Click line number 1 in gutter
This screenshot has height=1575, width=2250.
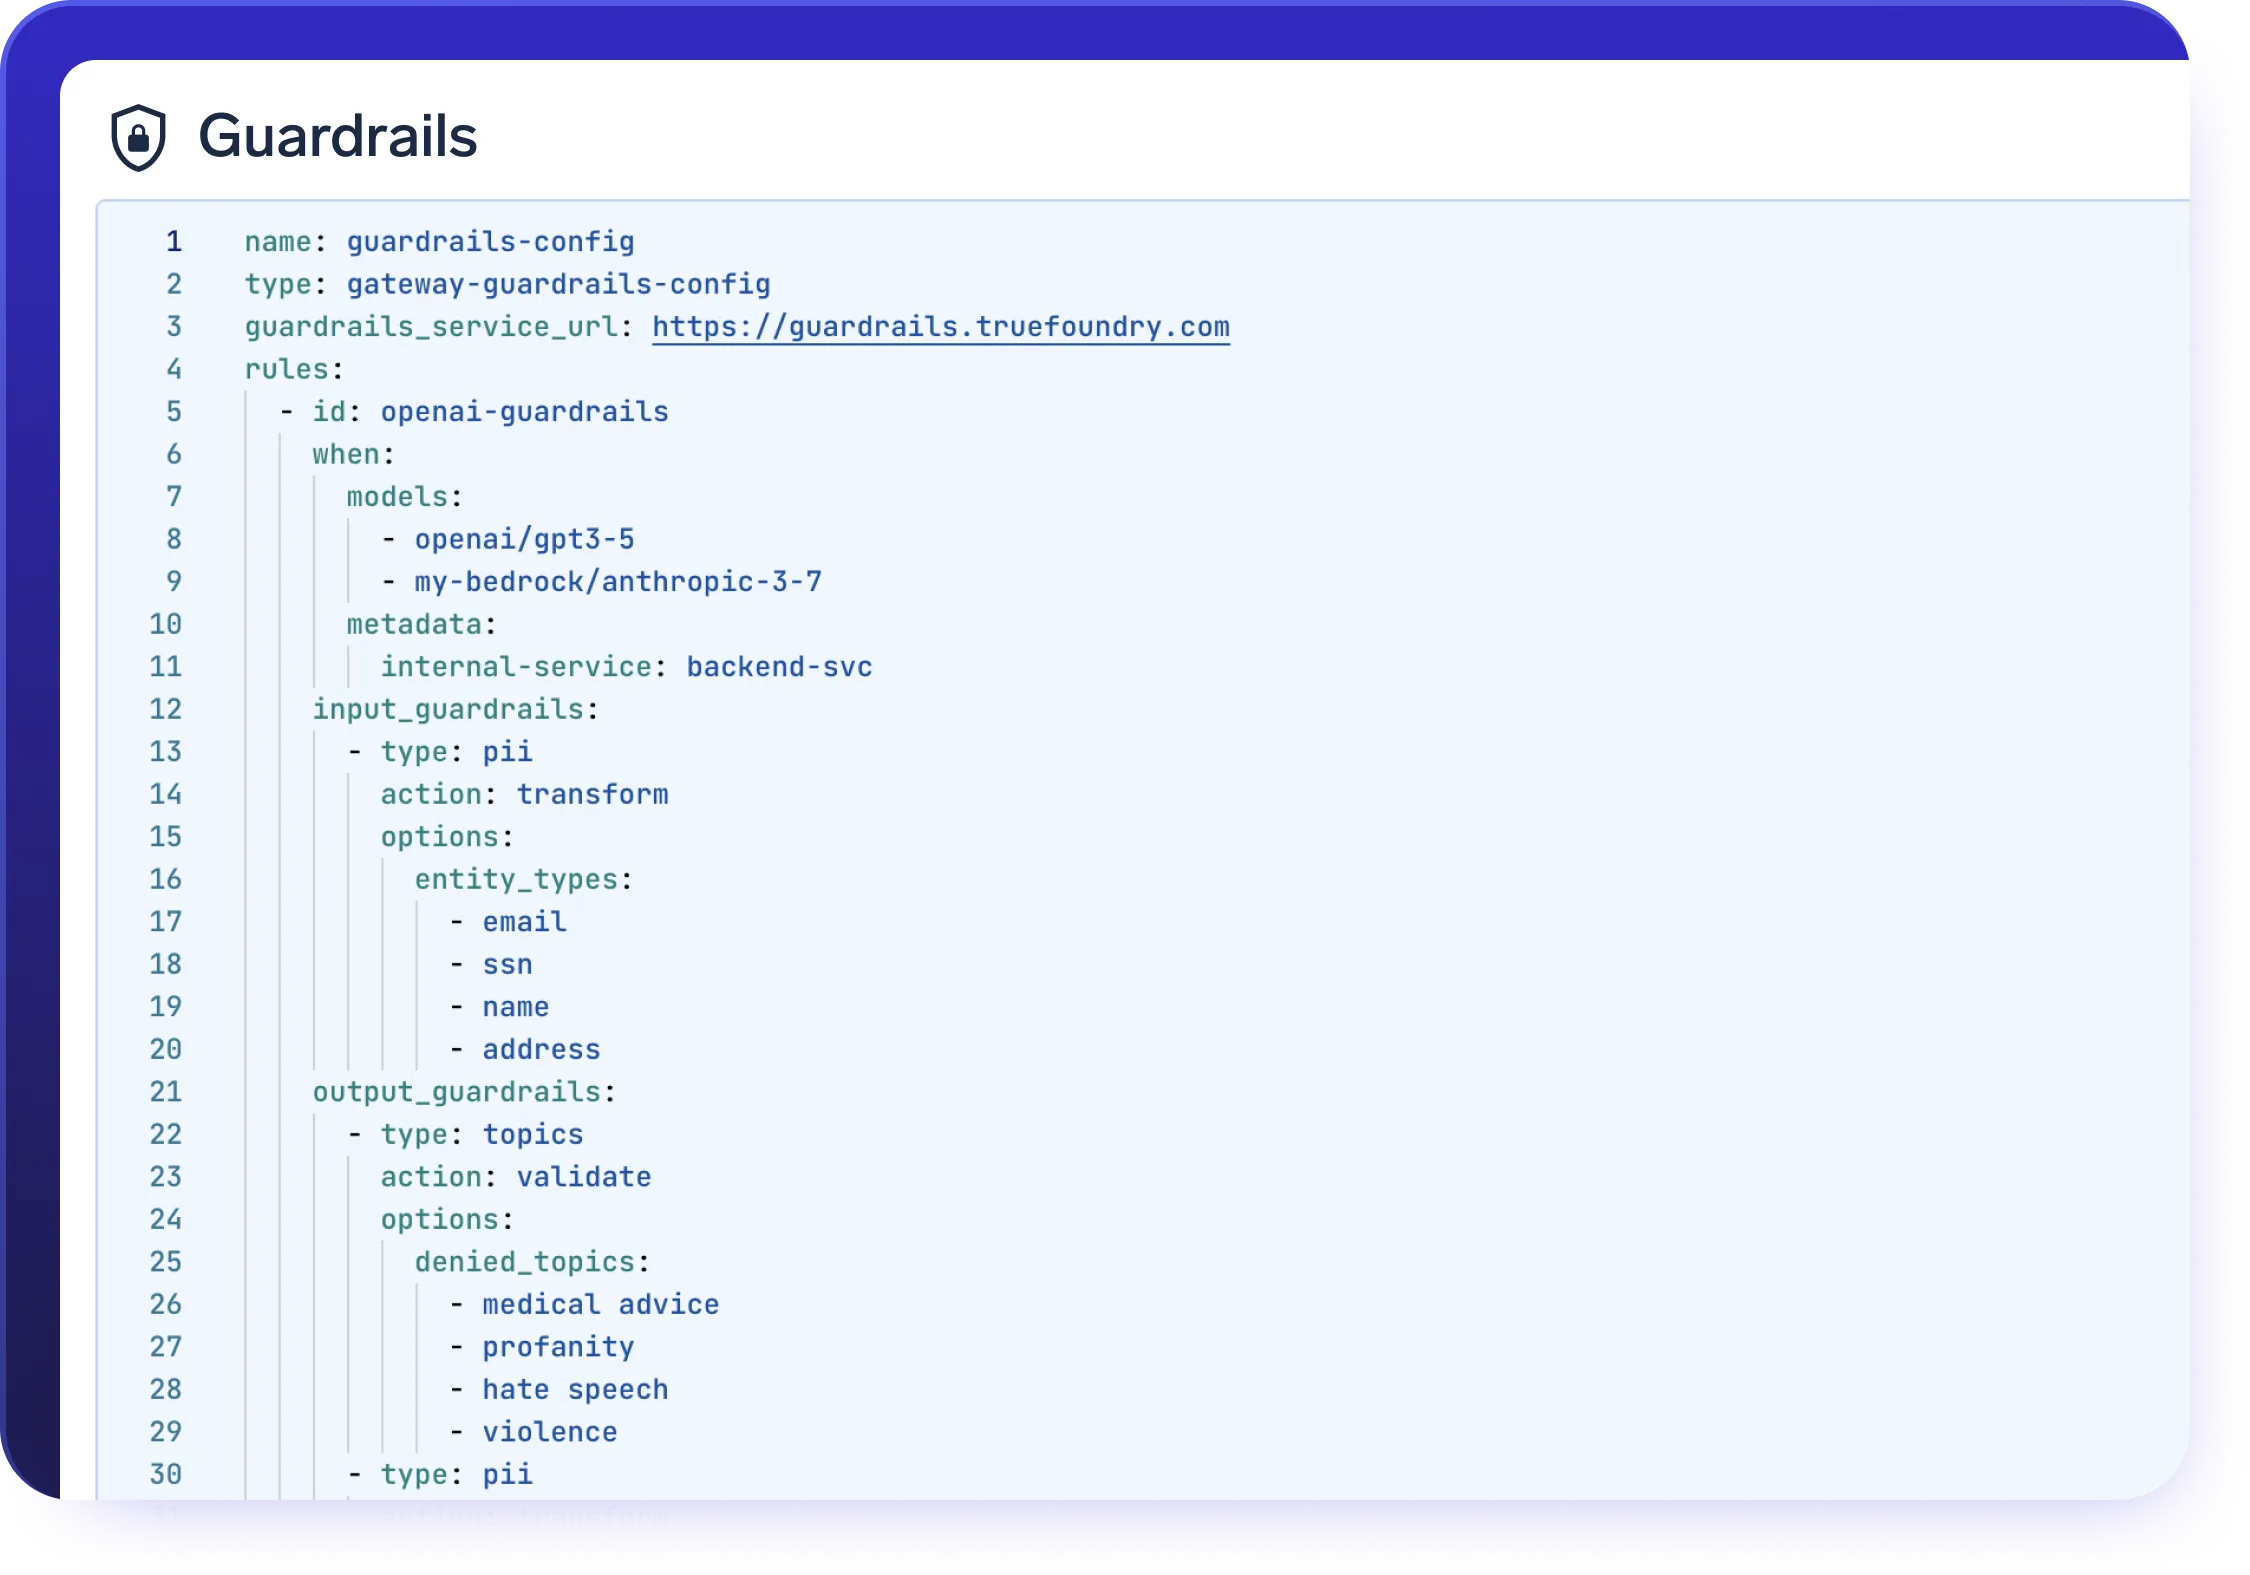tap(174, 242)
